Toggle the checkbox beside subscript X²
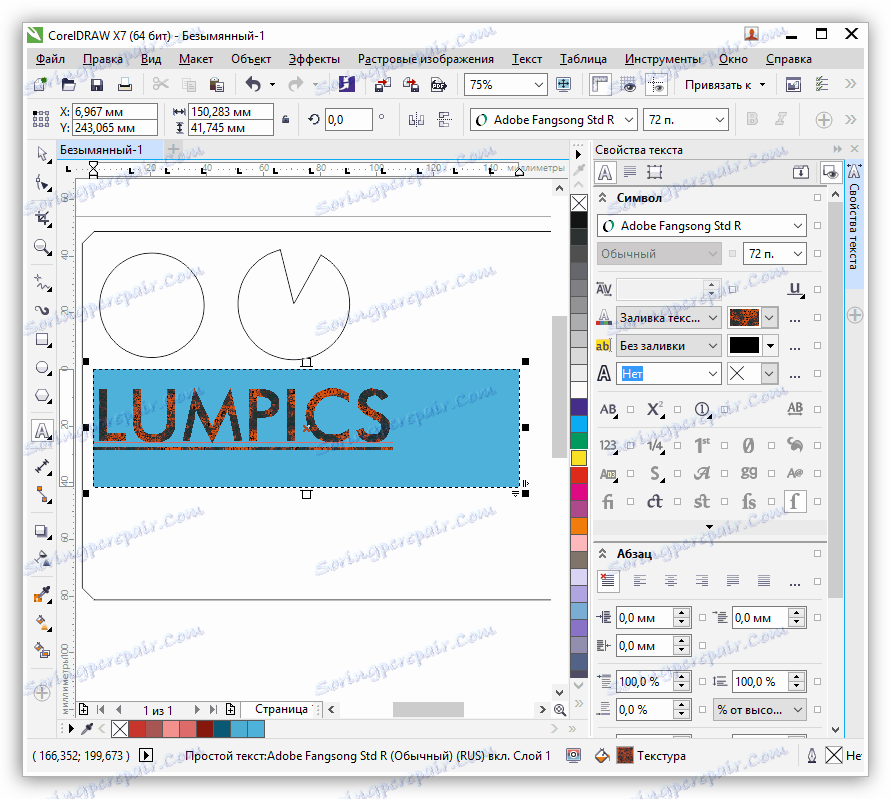Image resolution: width=891 pixels, height=799 pixels. [677, 409]
